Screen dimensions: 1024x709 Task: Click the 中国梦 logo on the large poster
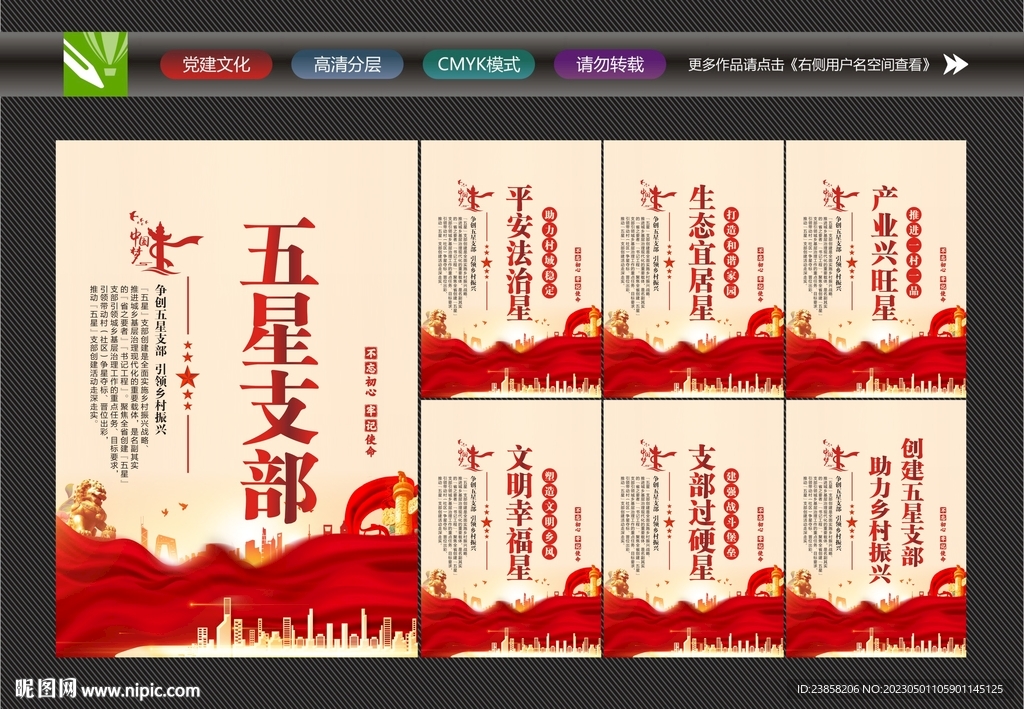tap(165, 244)
